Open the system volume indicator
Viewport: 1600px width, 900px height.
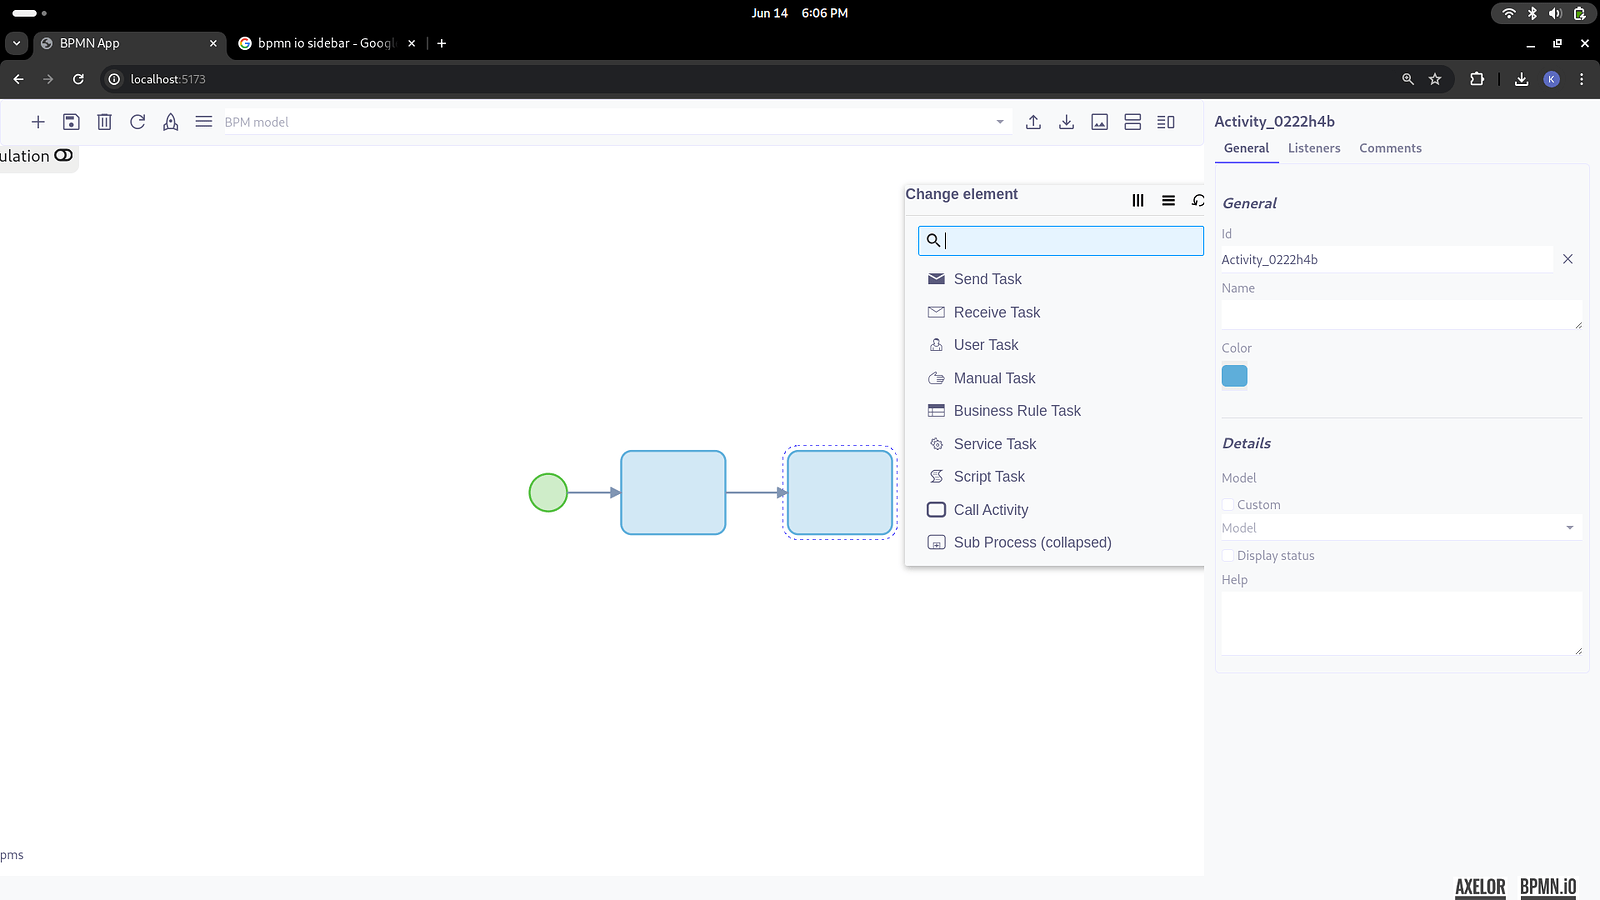point(1555,13)
